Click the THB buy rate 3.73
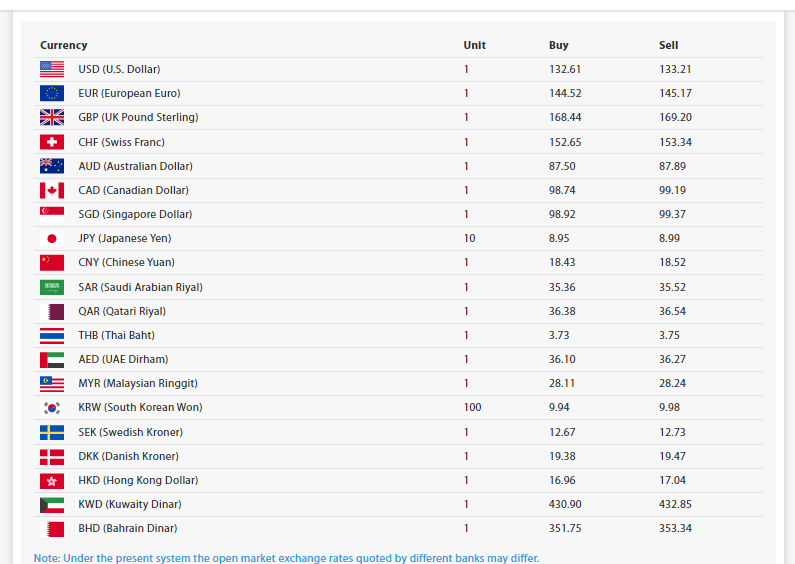The width and height of the screenshot is (795, 564). point(559,335)
